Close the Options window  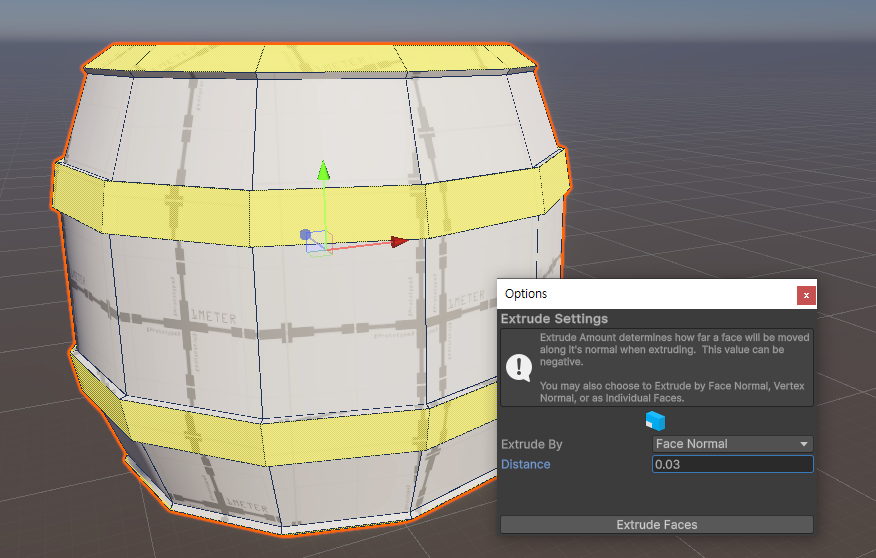coord(806,294)
